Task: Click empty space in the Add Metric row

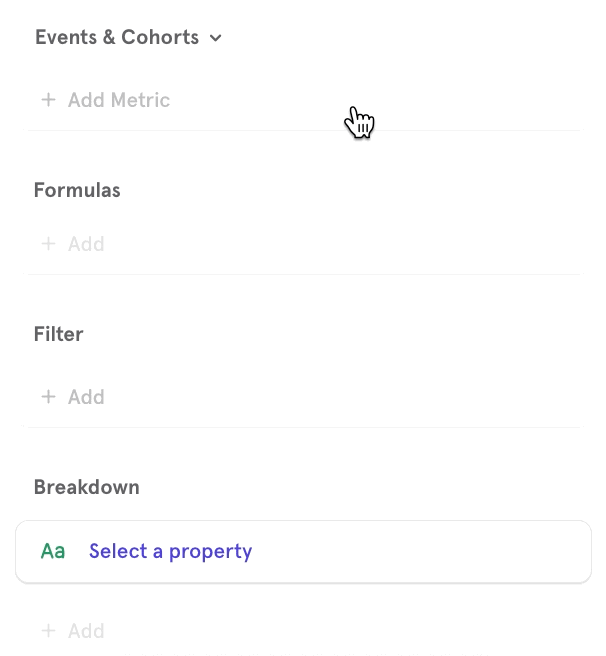Action: pos(450,100)
